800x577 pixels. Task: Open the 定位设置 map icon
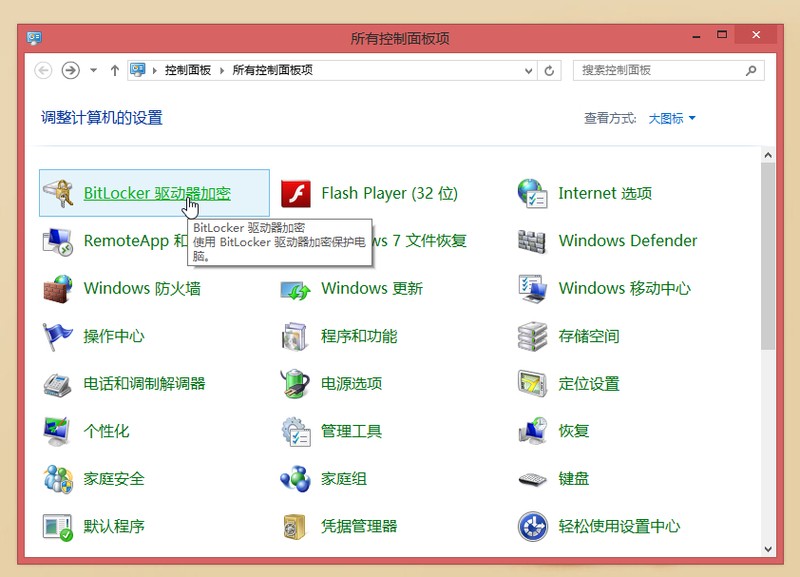(x=532, y=384)
